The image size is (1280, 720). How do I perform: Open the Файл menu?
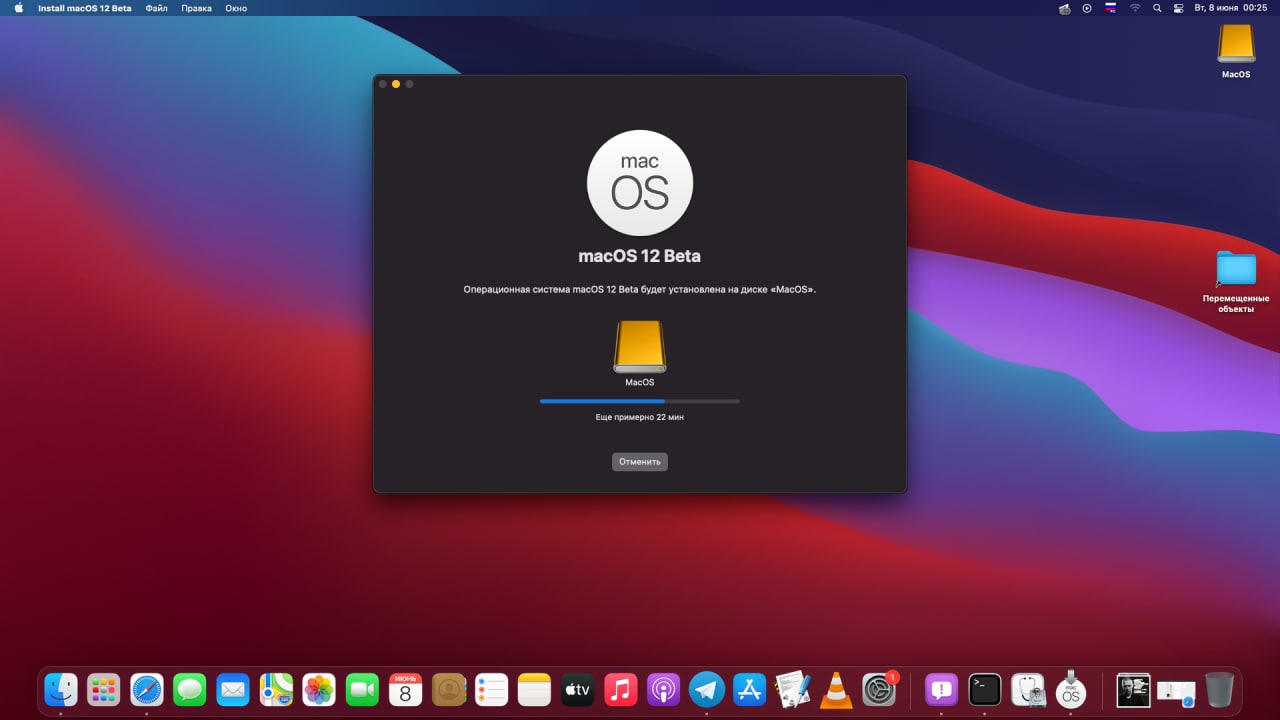point(156,8)
